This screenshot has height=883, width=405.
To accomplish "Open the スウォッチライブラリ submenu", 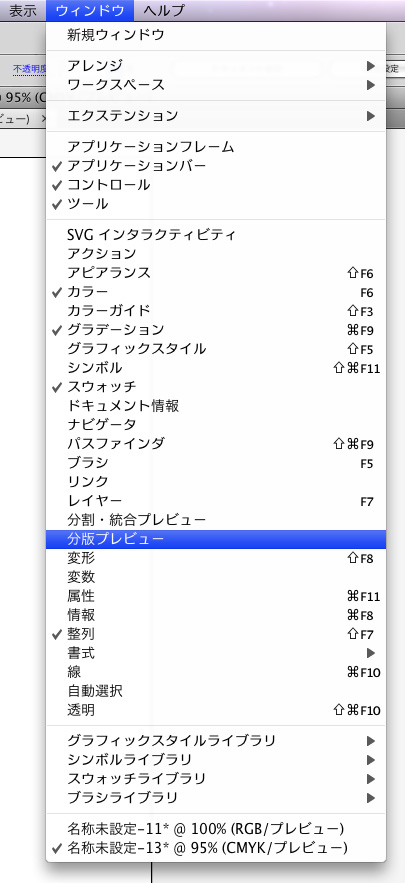I will click(x=216, y=779).
